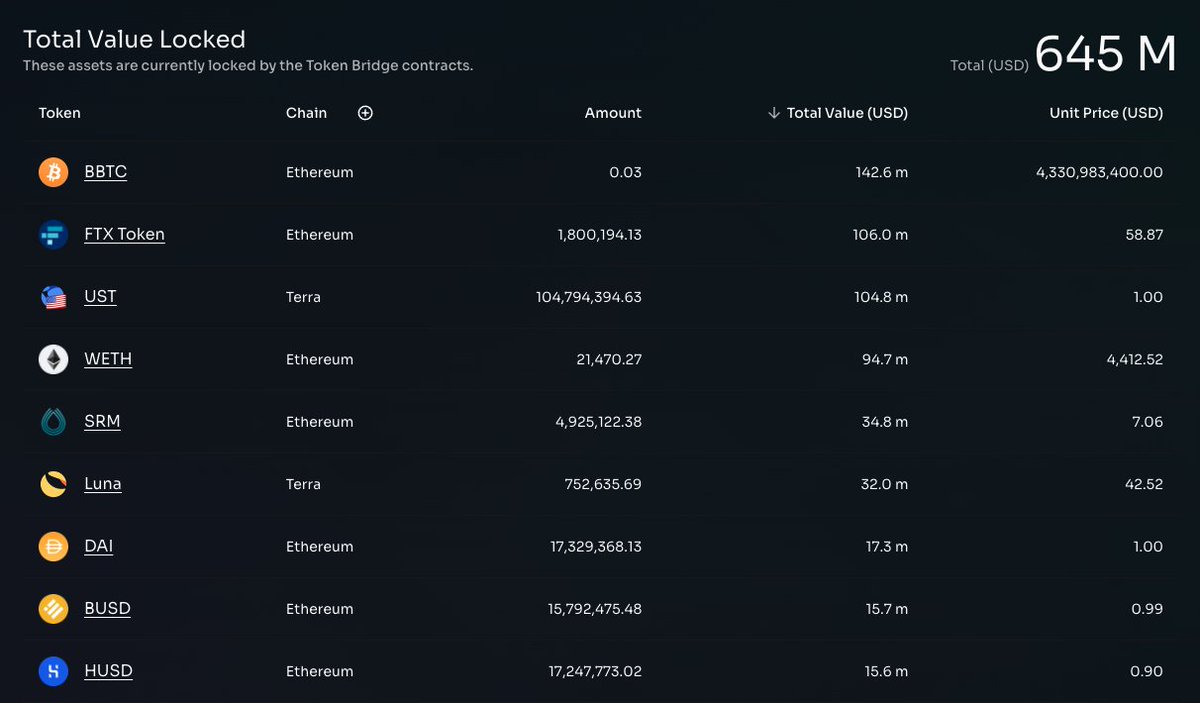Select BUSD total value 15.7 m
This screenshot has height=703, width=1200.
(887, 609)
